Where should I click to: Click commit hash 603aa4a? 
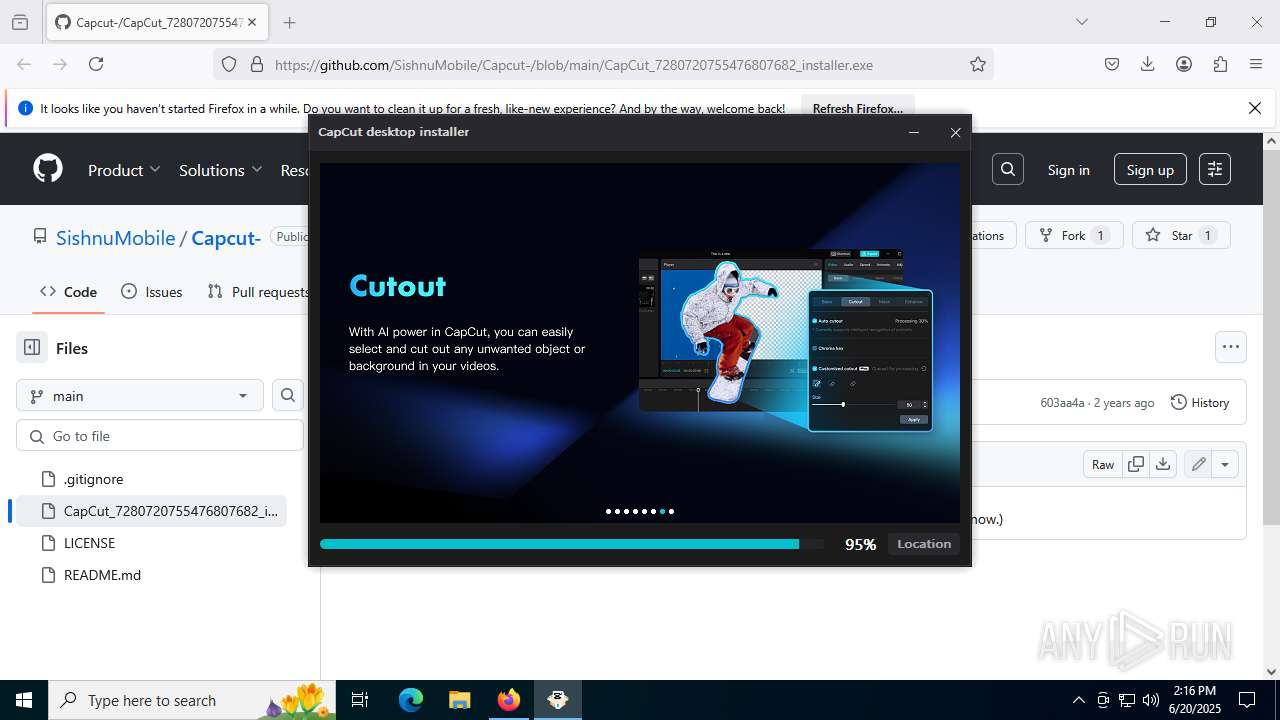tap(1062, 402)
